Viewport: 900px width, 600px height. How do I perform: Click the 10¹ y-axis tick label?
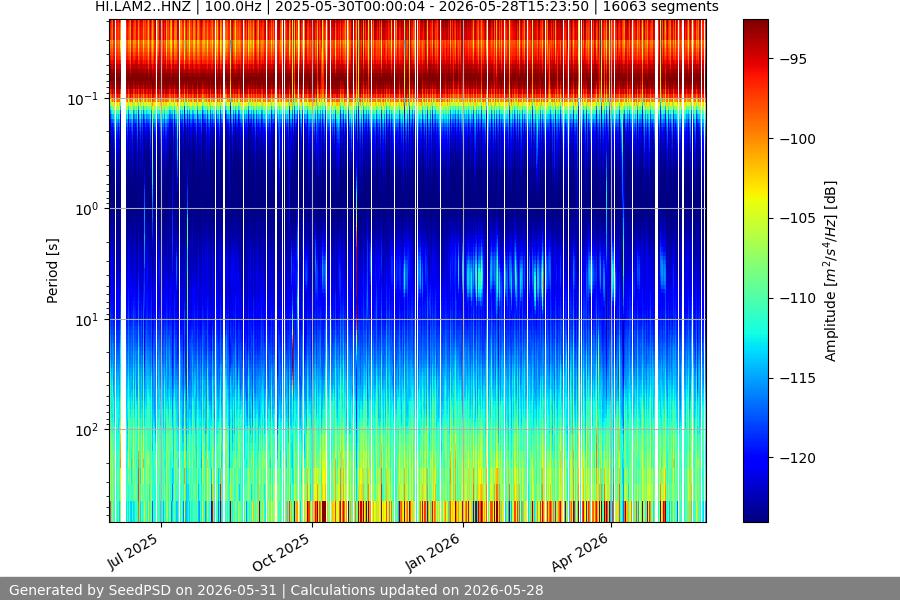(87, 320)
